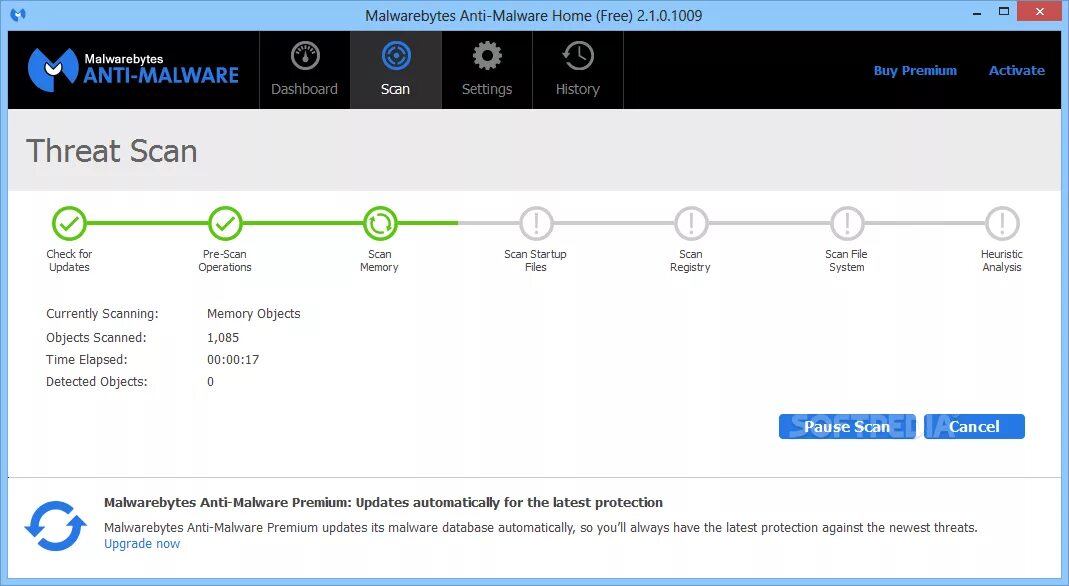Maximize the Malwarebytes window

click(1004, 12)
